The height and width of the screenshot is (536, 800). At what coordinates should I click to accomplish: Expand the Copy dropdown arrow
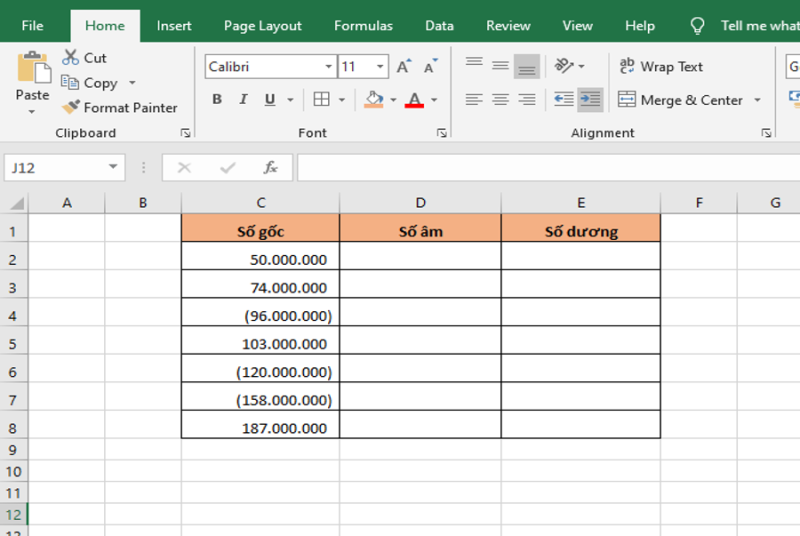(132, 82)
